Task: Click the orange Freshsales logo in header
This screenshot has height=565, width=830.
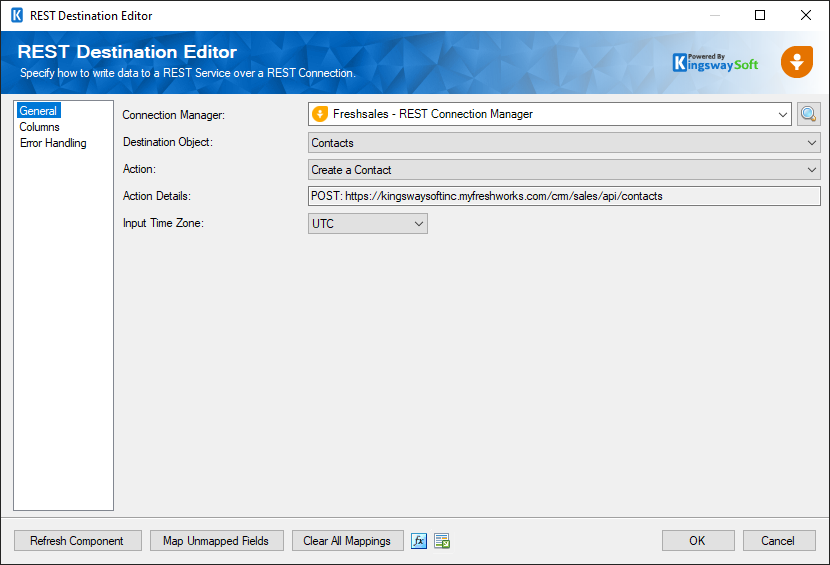Action: (797, 62)
